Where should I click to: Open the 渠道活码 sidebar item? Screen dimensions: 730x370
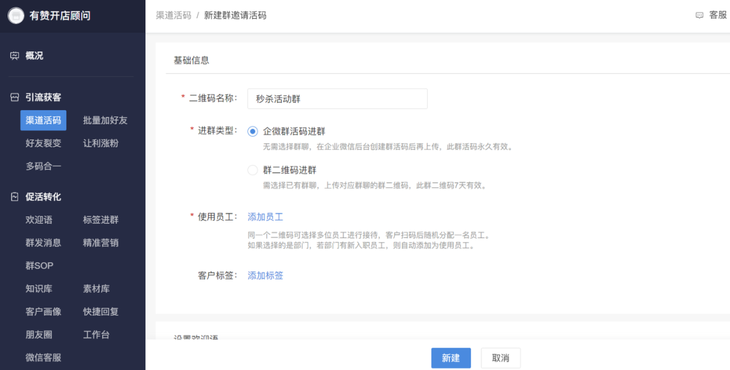[43, 121]
